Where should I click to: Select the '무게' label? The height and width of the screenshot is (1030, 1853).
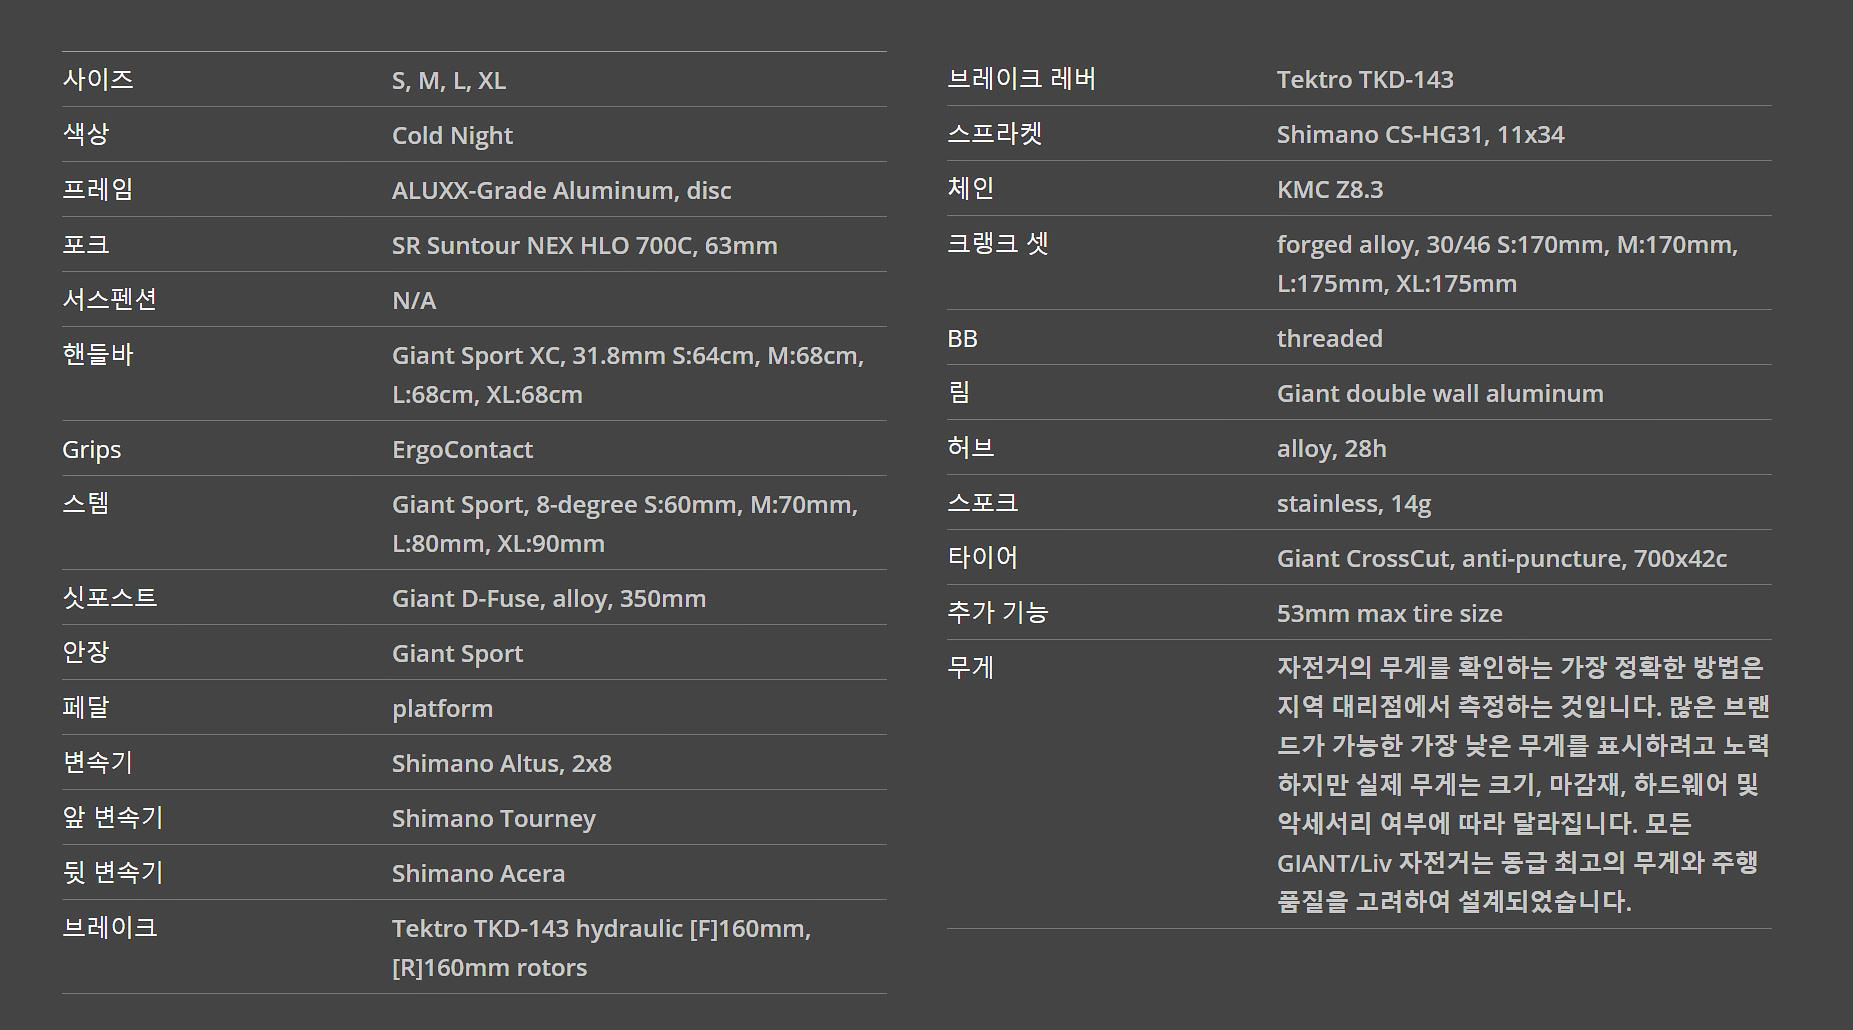pyautogui.click(x=971, y=668)
